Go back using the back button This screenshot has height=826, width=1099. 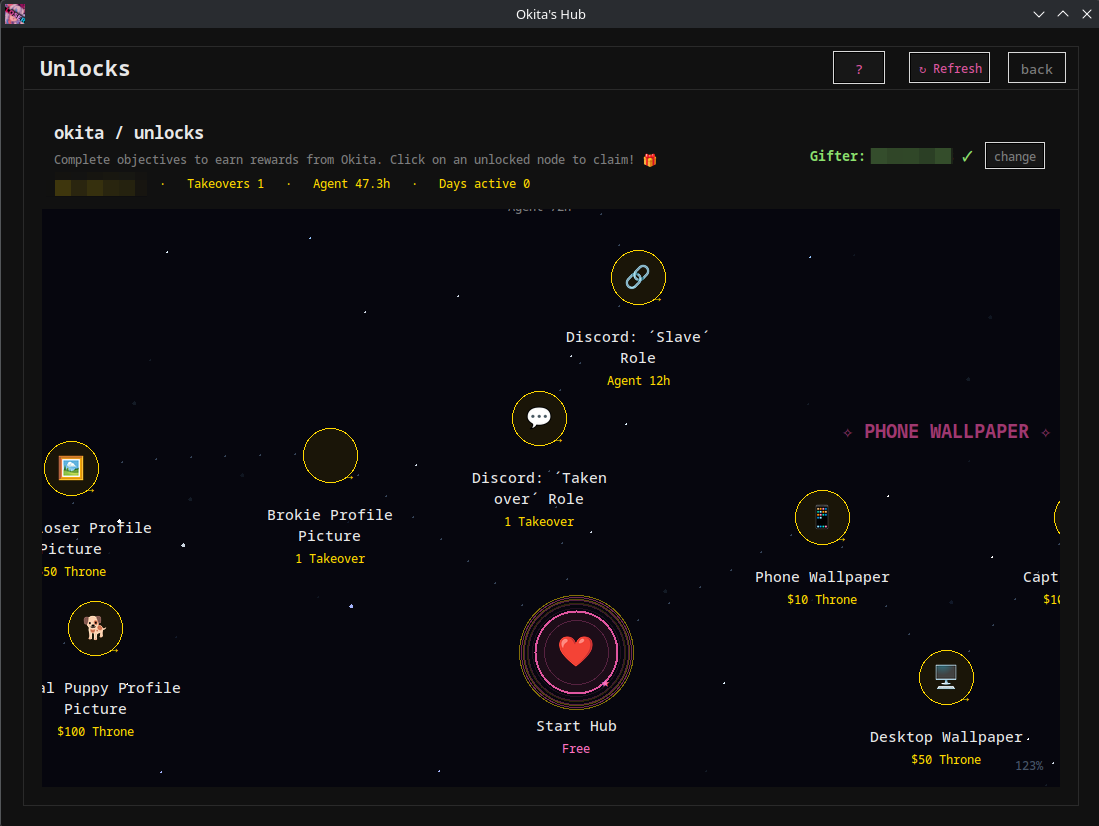[1037, 68]
